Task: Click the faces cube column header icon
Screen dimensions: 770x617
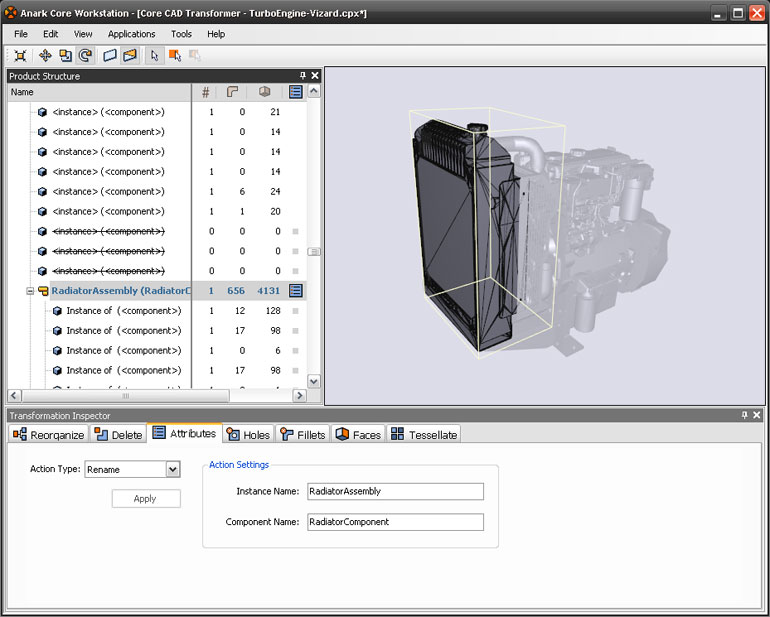Action: (265, 92)
